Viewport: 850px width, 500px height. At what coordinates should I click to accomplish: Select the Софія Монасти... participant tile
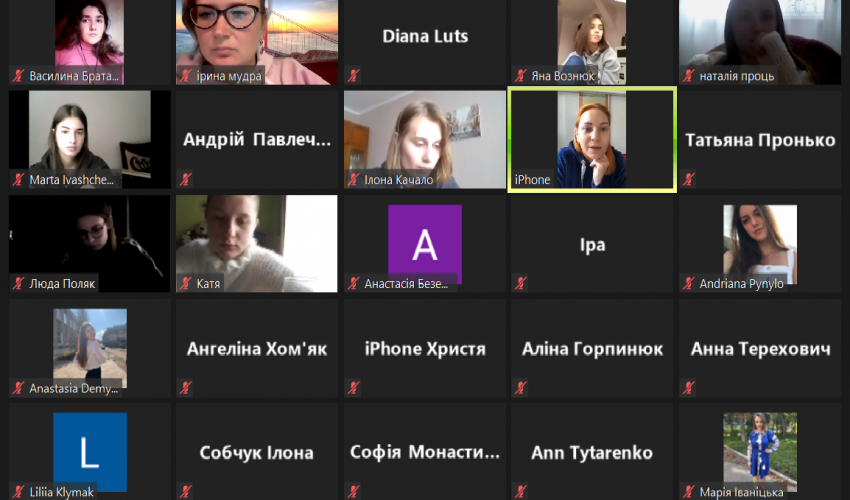tap(424, 451)
